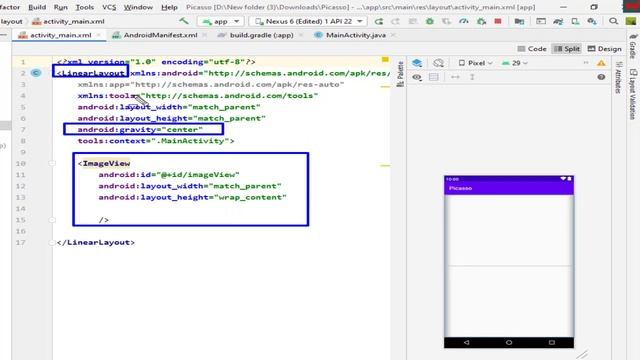This screenshot has height=360, width=640.
Task: Open the Palette side panel
Action: [x=400, y=74]
